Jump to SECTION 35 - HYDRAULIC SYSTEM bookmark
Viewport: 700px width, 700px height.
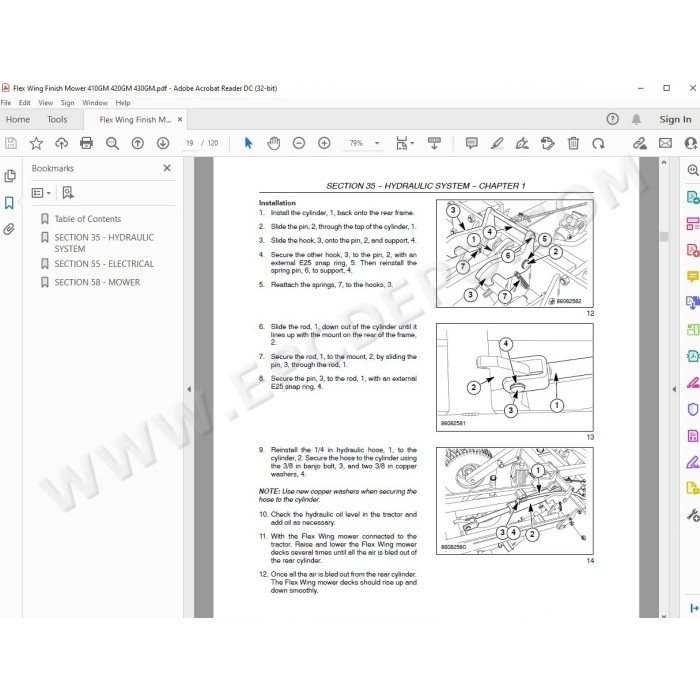pos(104,243)
